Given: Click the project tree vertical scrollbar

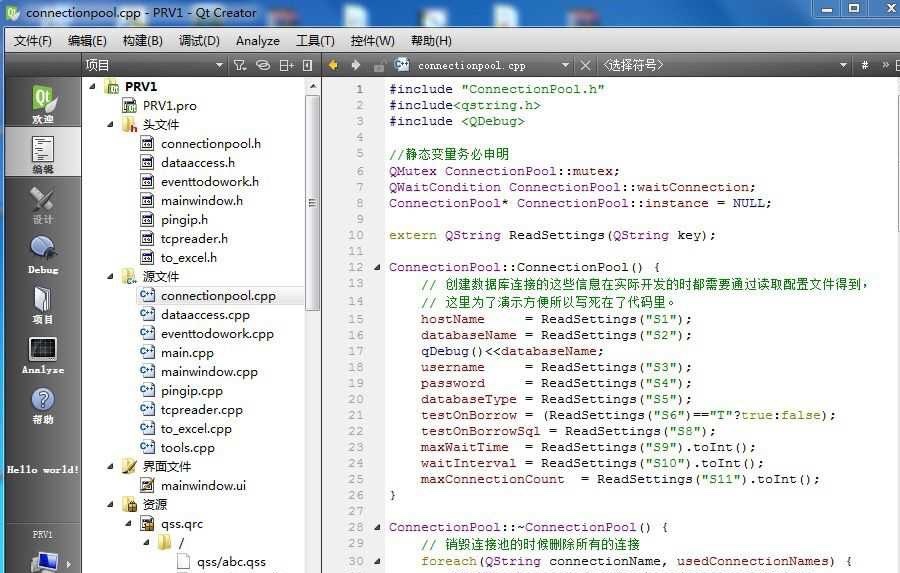Looking at the screenshot, I should tap(313, 203).
